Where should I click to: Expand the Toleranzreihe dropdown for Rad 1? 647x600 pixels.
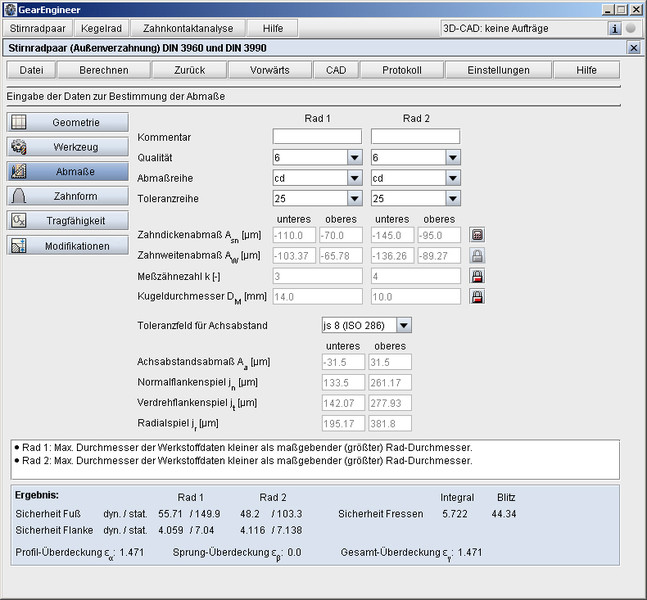(x=354, y=198)
